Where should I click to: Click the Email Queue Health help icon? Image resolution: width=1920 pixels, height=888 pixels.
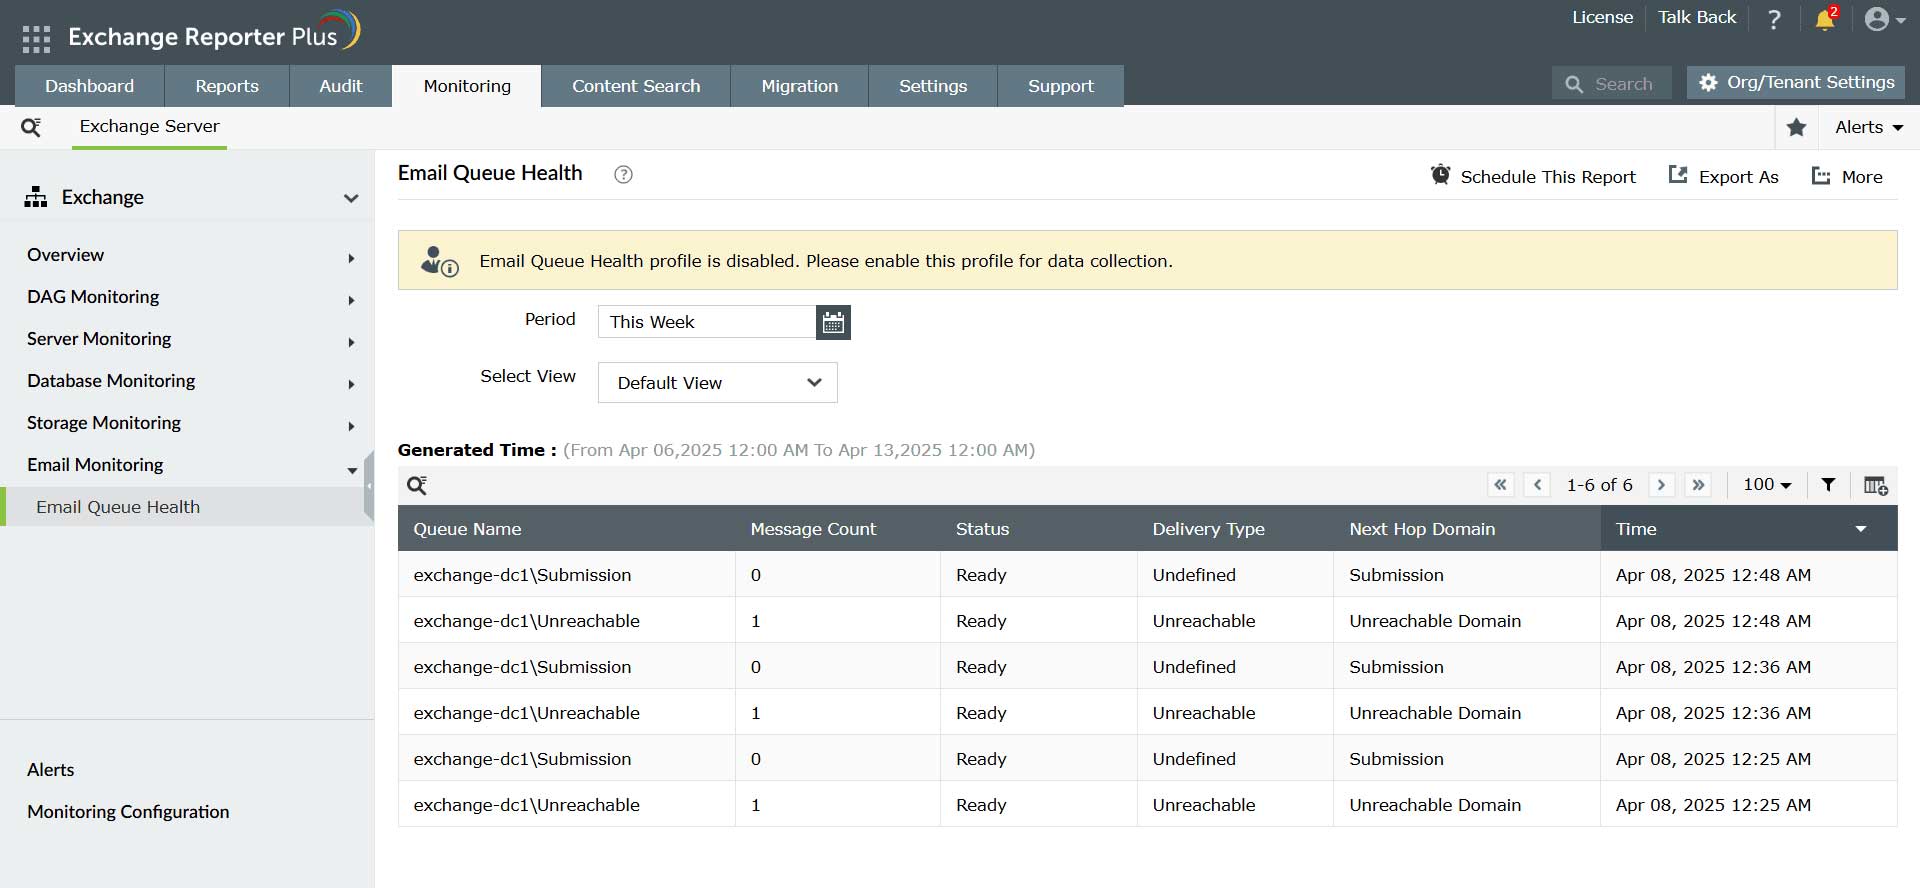click(623, 174)
